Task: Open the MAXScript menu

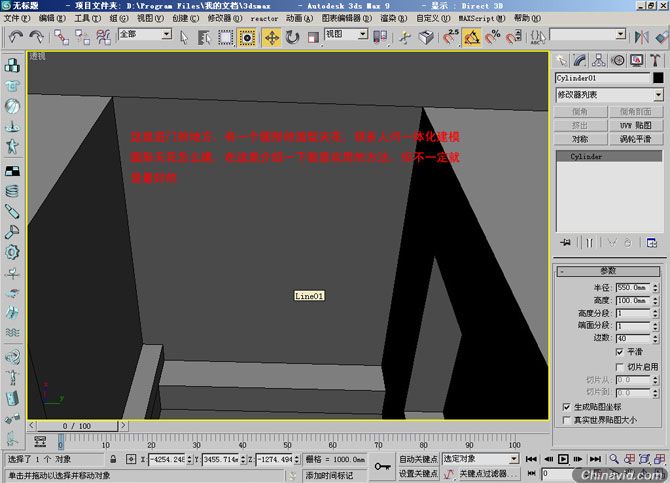Action: (482, 18)
